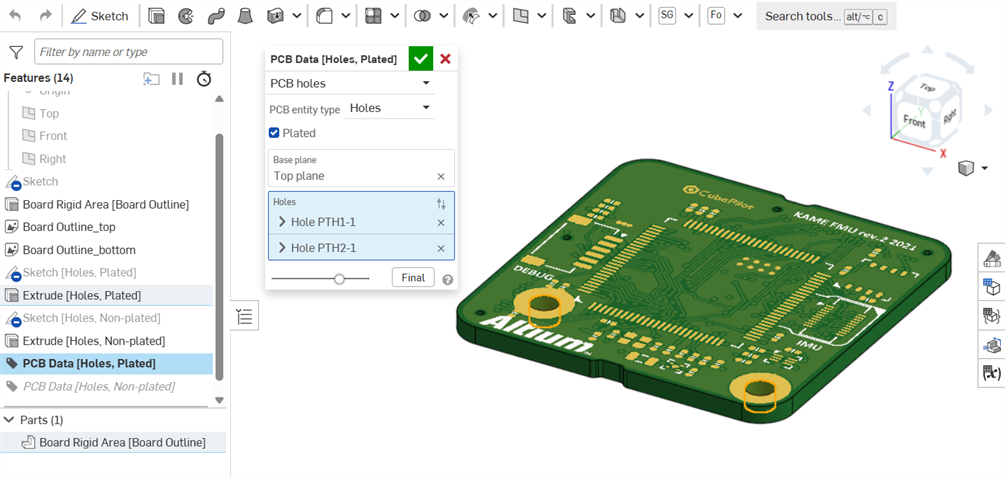Select the Plane tool
The width and height of the screenshot is (1005, 478).
520,16
